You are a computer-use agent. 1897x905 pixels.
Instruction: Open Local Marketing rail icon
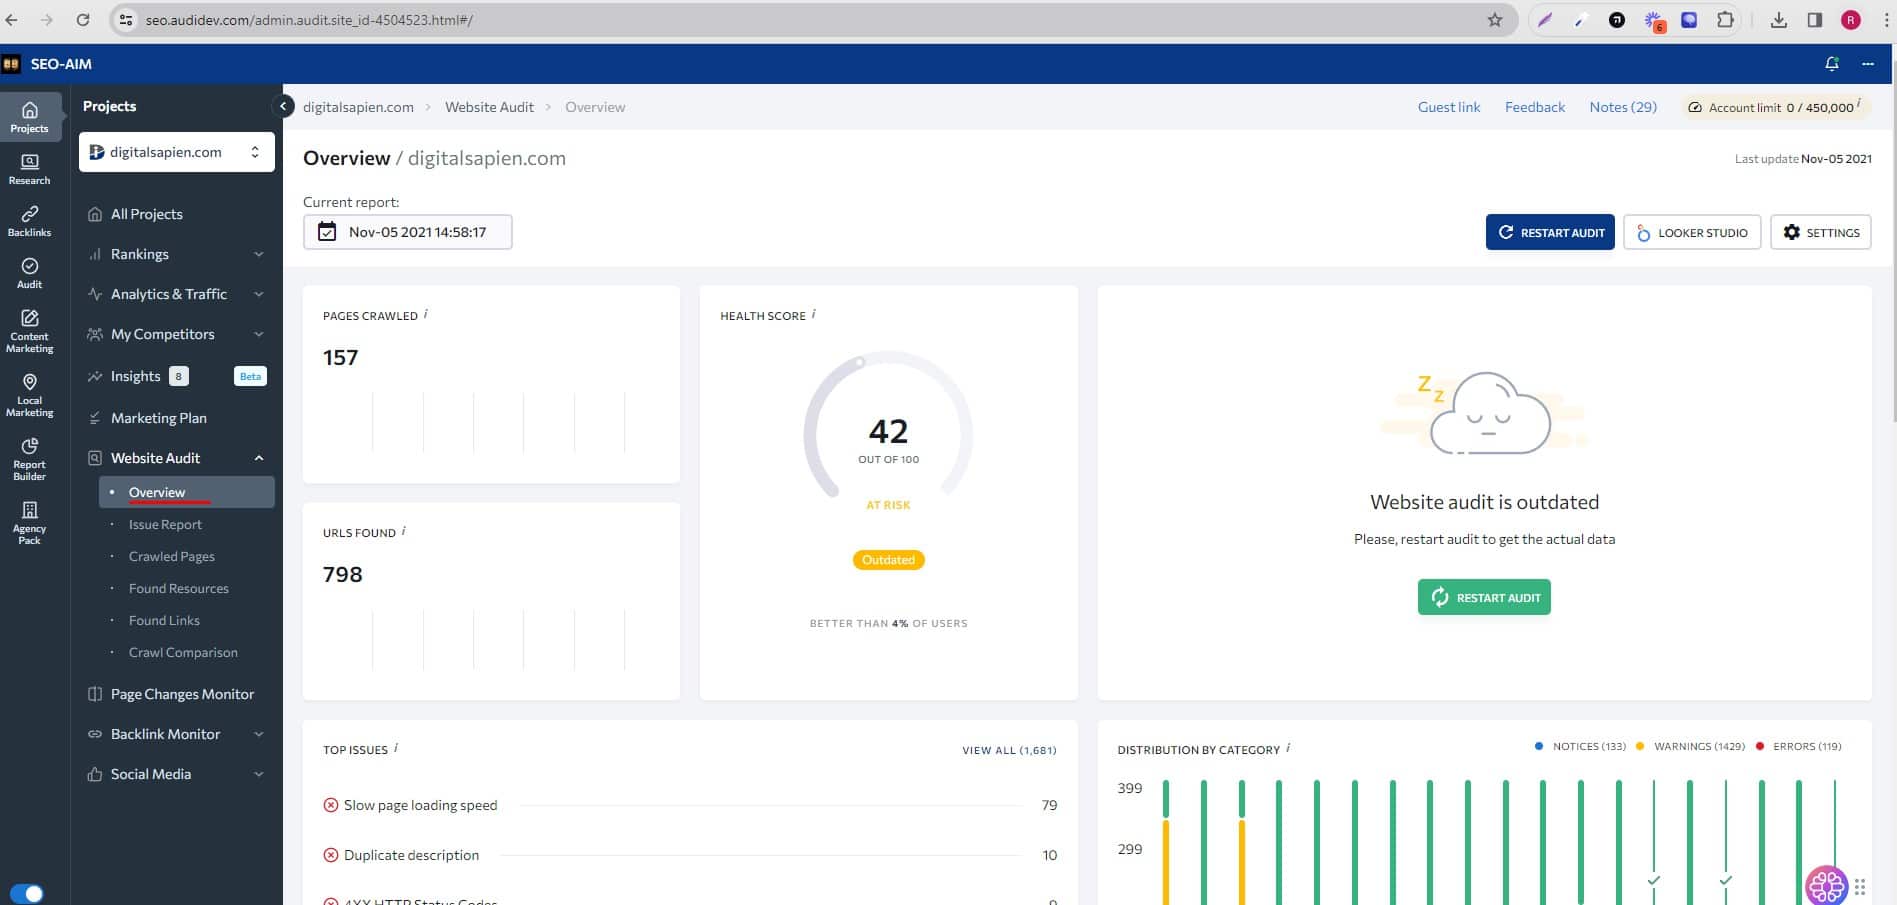[x=30, y=395]
